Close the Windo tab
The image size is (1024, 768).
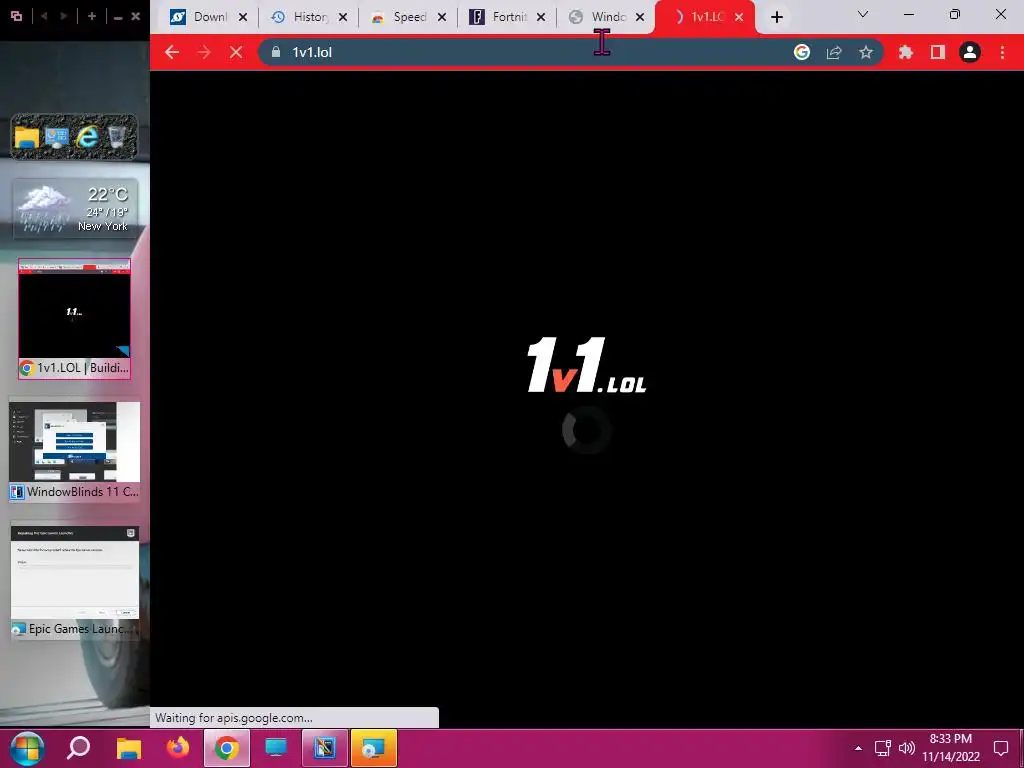click(640, 17)
